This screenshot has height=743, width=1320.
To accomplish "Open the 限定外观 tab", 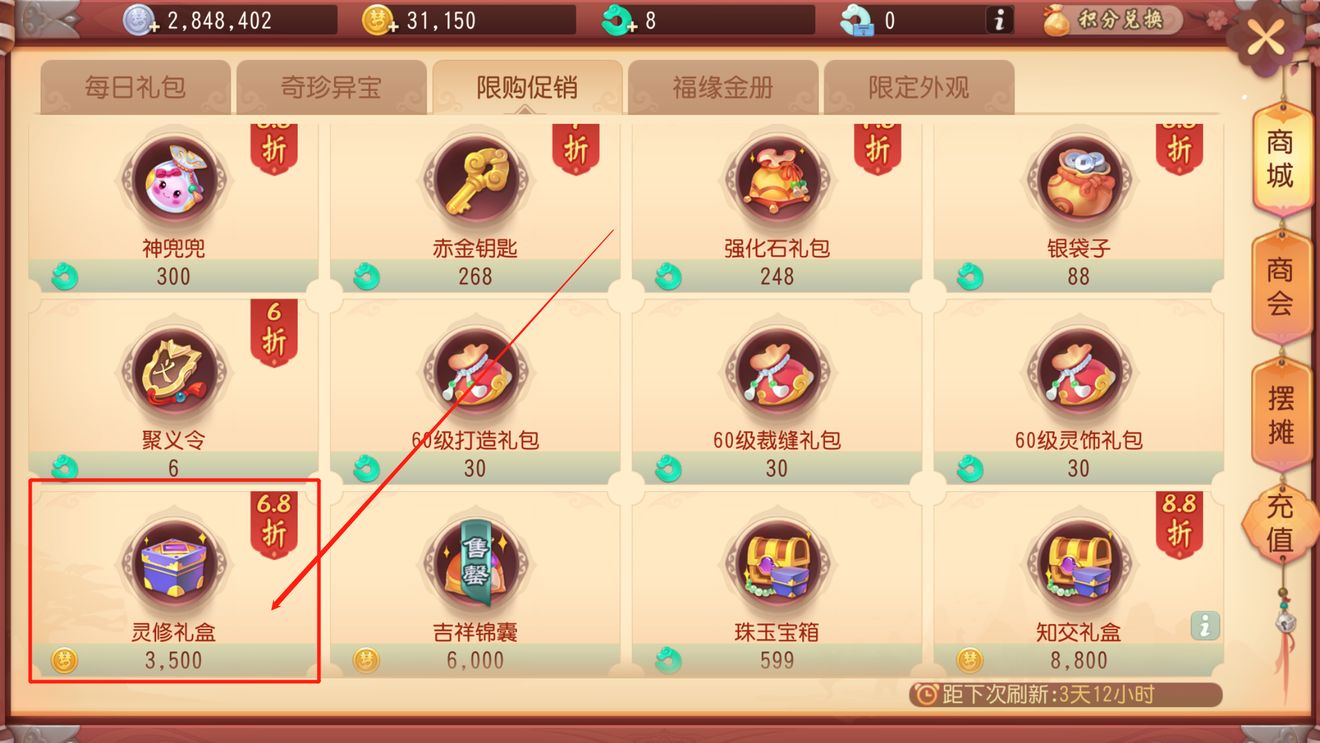I will point(919,88).
